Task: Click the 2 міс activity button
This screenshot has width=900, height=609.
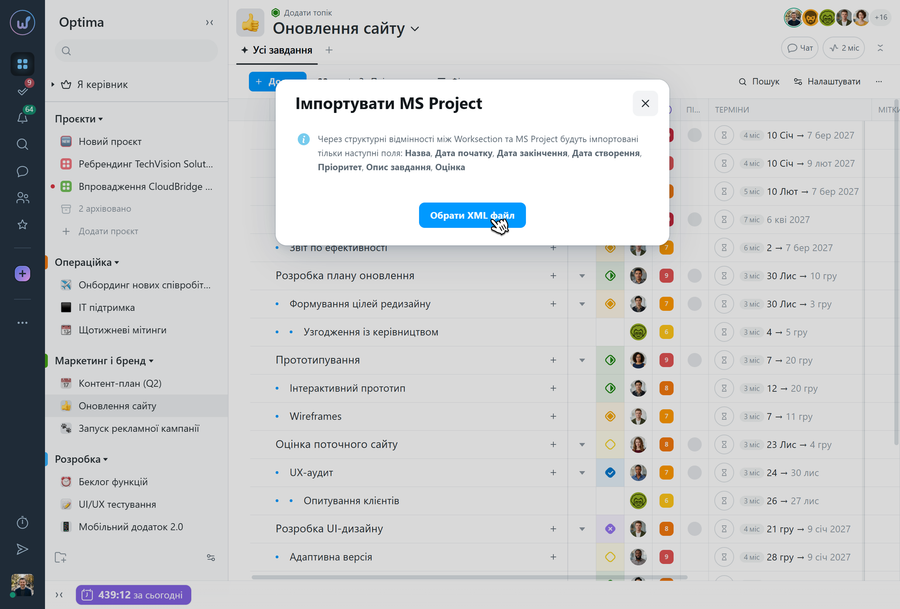Action: click(843, 48)
